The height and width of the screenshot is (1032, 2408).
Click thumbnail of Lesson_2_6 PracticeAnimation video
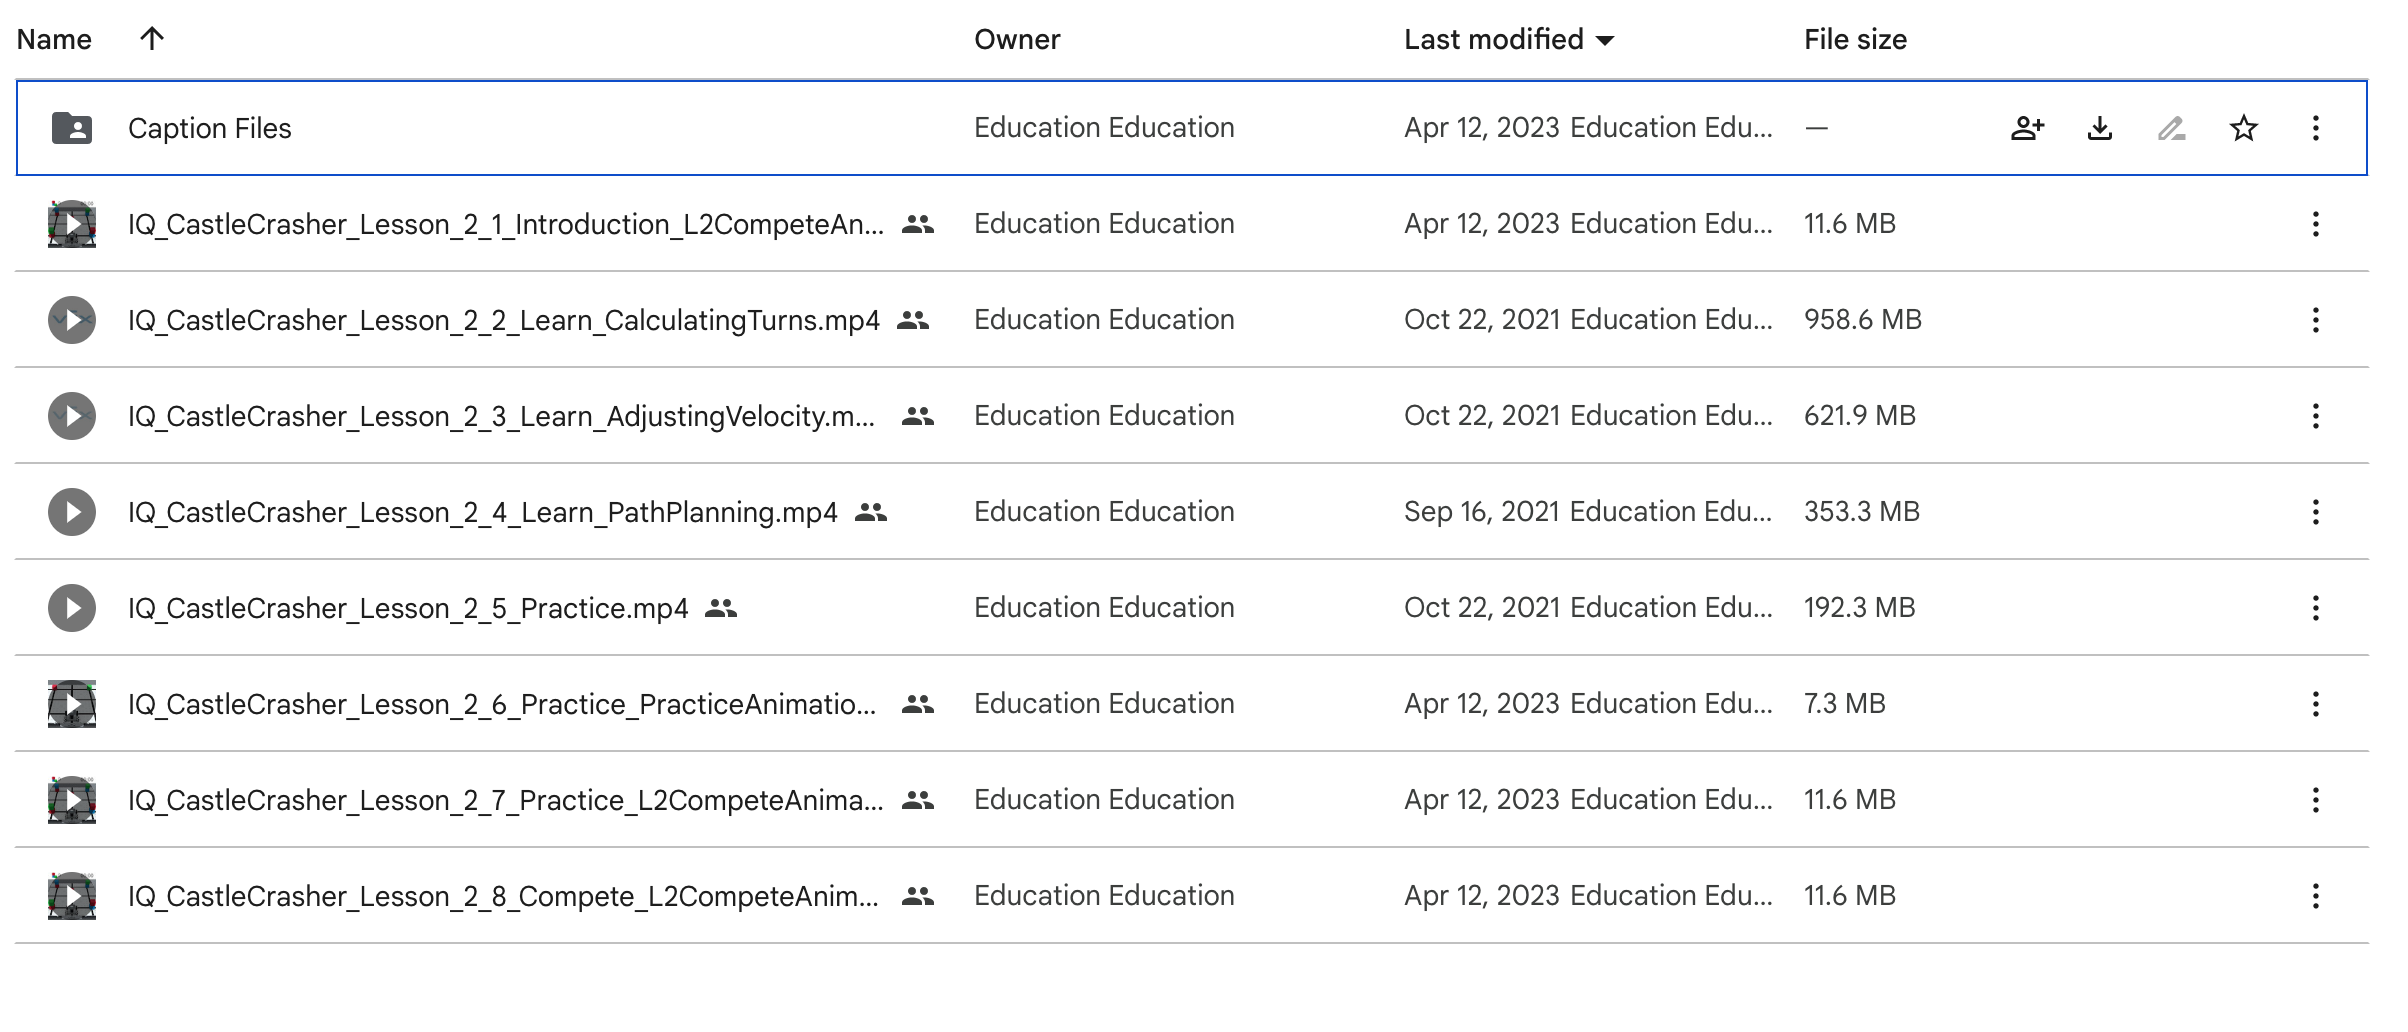[x=72, y=704]
